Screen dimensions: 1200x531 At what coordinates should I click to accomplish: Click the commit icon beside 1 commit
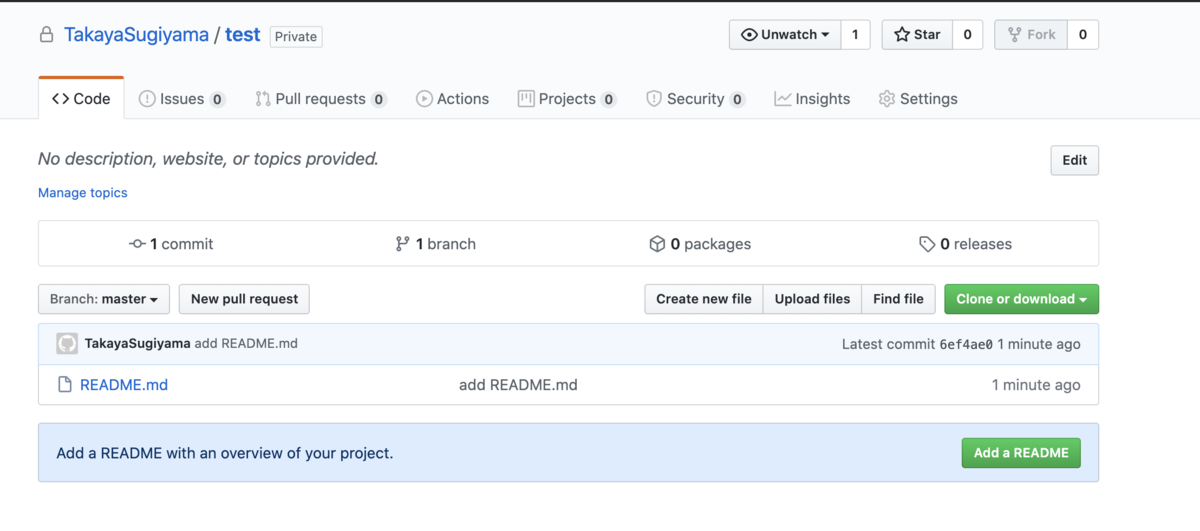tap(138, 244)
